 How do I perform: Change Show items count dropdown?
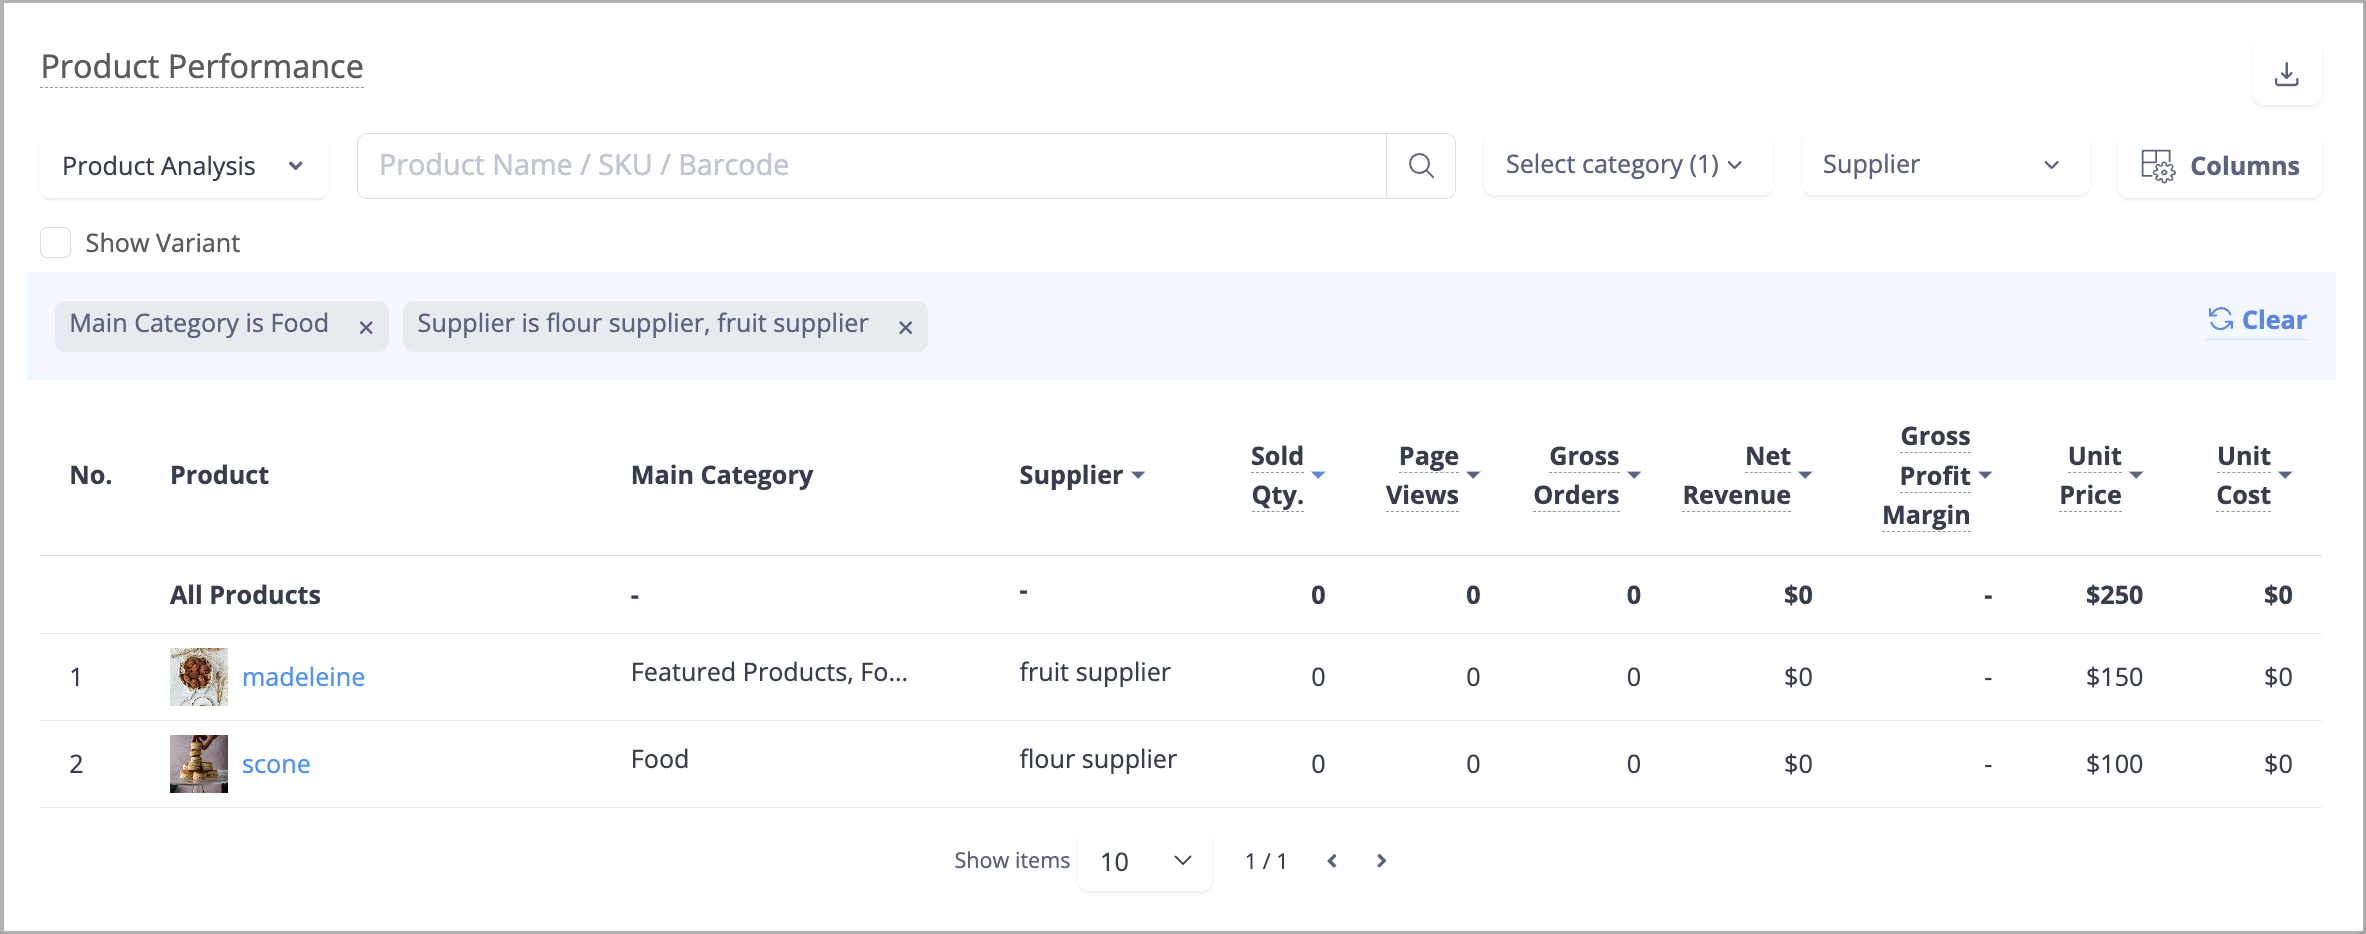tap(1145, 861)
